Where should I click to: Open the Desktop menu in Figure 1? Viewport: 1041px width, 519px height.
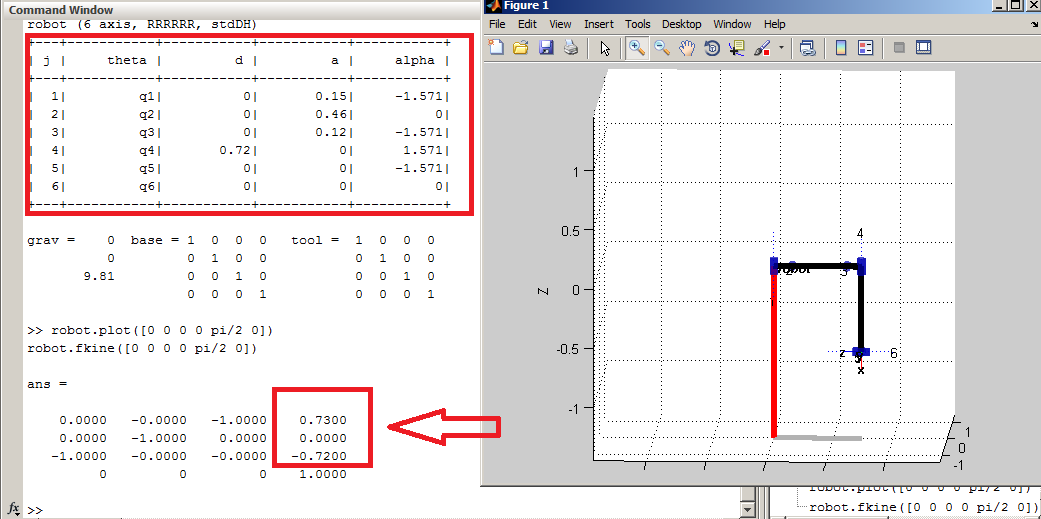coord(682,24)
